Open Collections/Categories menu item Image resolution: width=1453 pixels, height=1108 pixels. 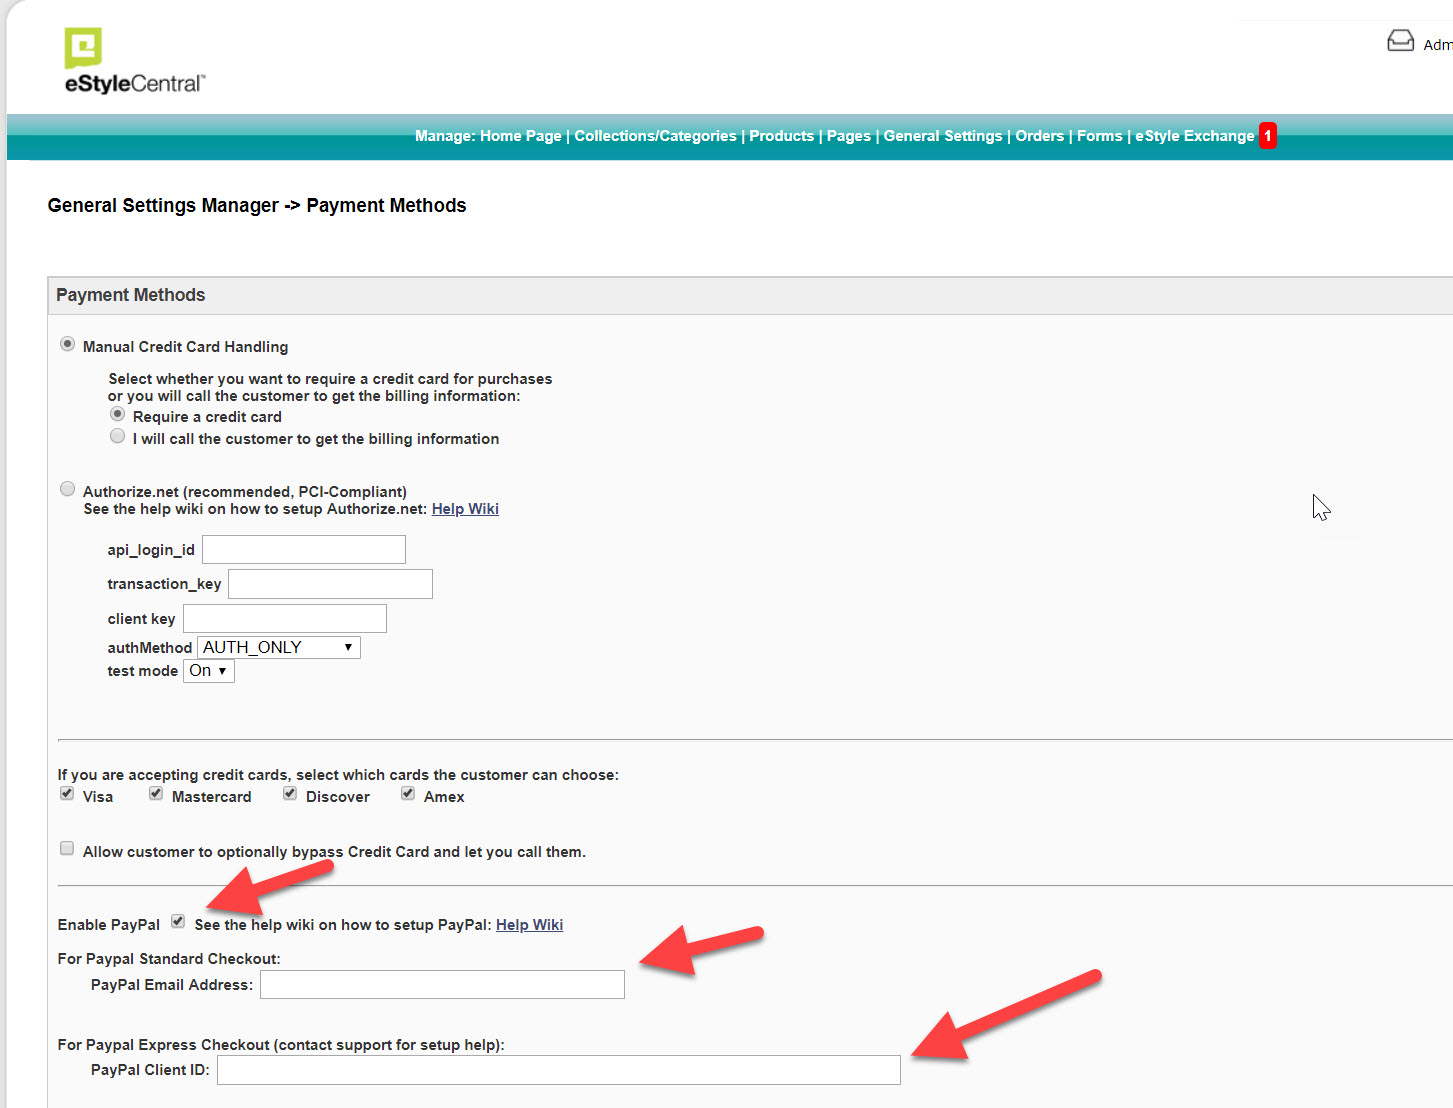[x=655, y=136]
